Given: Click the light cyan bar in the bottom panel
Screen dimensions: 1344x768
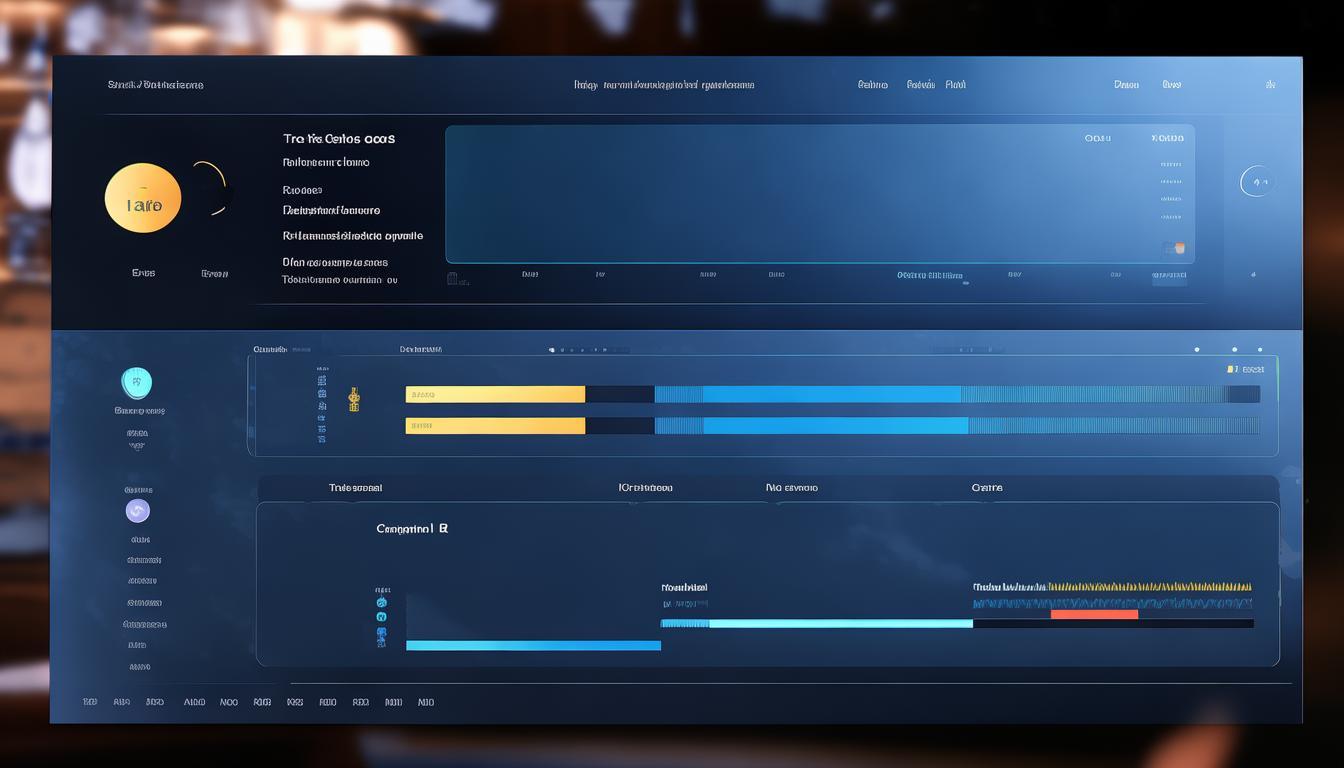Looking at the screenshot, I should 841,623.
